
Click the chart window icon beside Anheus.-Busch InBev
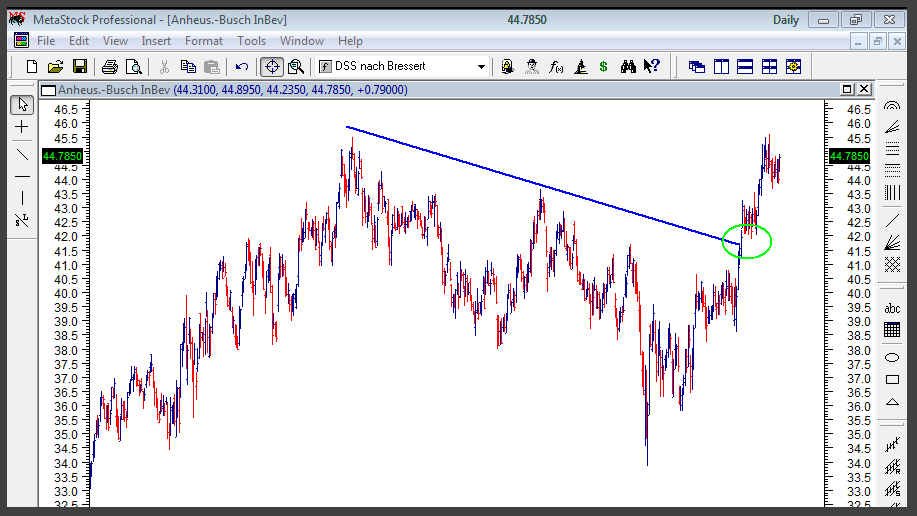click(49, 90)
